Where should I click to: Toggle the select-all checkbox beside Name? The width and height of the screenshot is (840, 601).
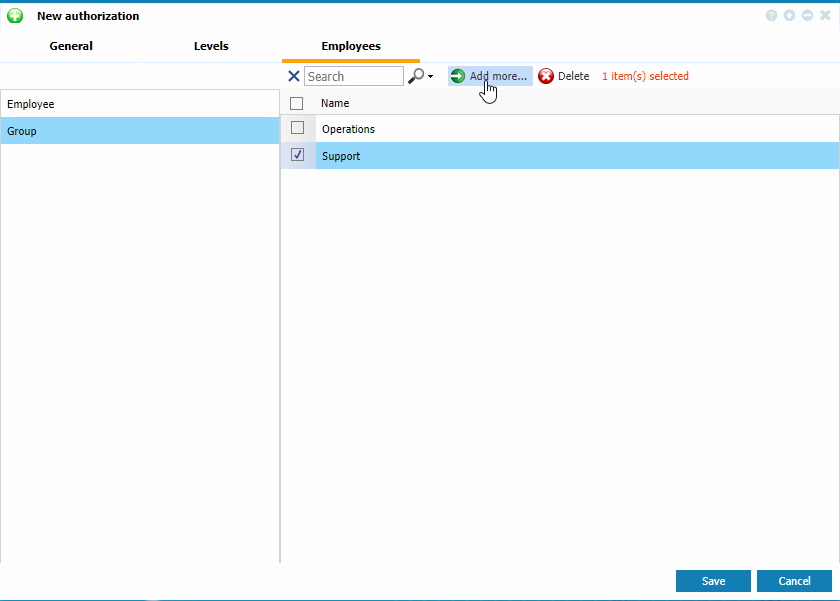(296, 103)
